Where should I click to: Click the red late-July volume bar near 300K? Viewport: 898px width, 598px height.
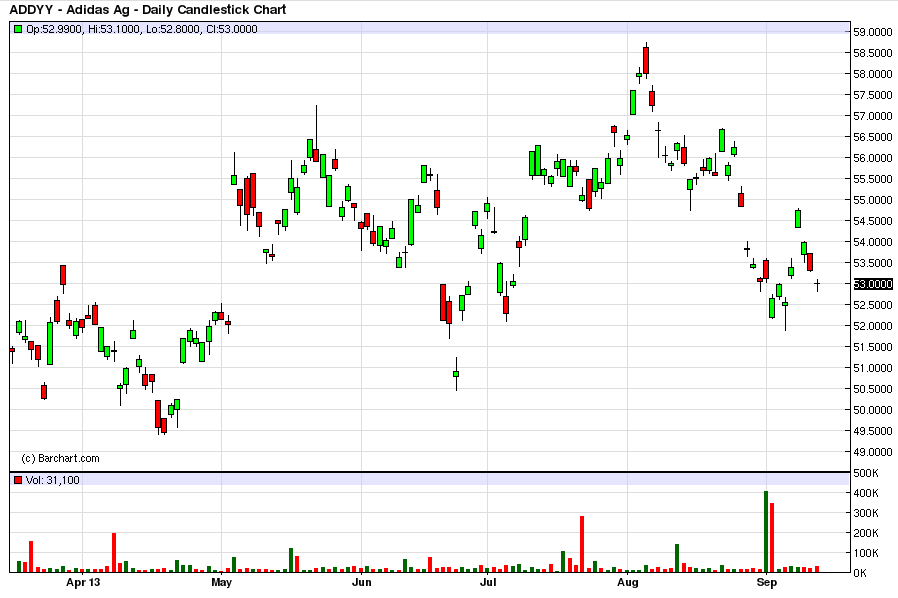pos(582,544)
